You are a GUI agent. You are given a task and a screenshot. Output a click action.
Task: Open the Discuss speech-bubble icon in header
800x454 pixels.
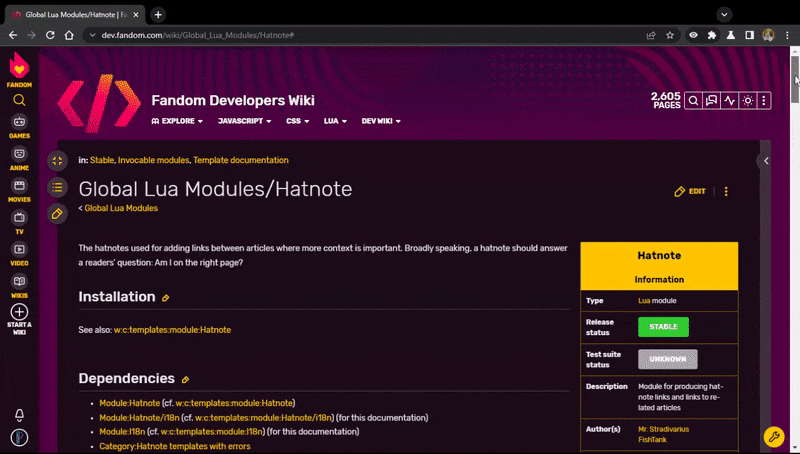click(x=711, y=101)
